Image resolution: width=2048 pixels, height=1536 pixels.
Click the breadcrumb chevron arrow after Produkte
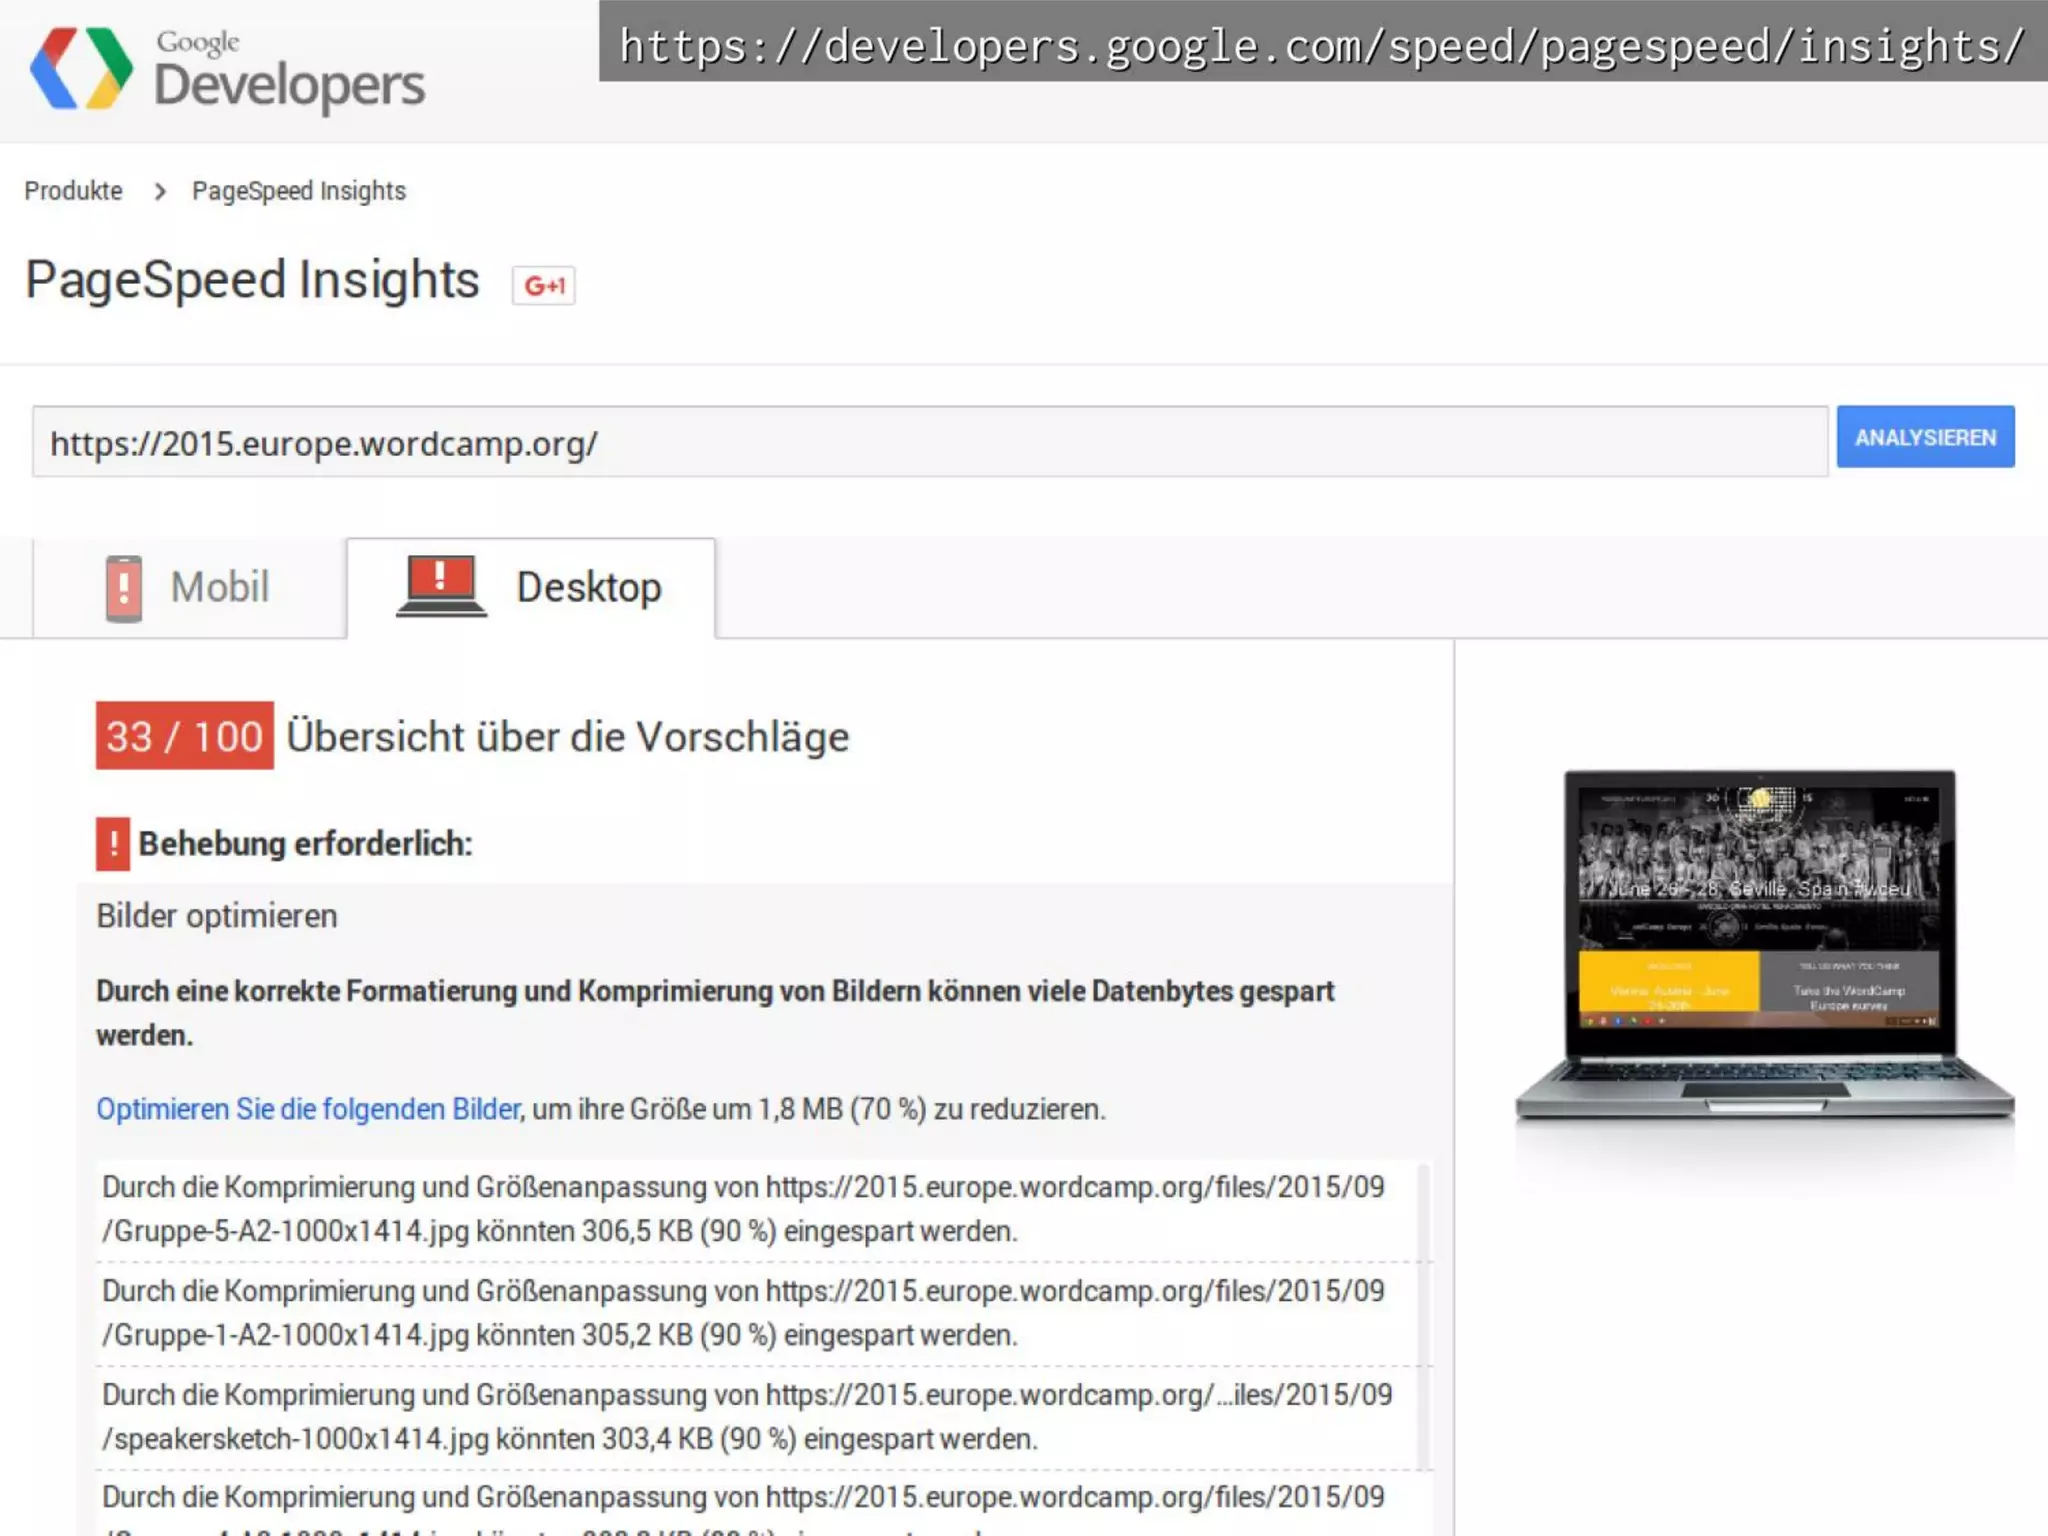point(159,191)
